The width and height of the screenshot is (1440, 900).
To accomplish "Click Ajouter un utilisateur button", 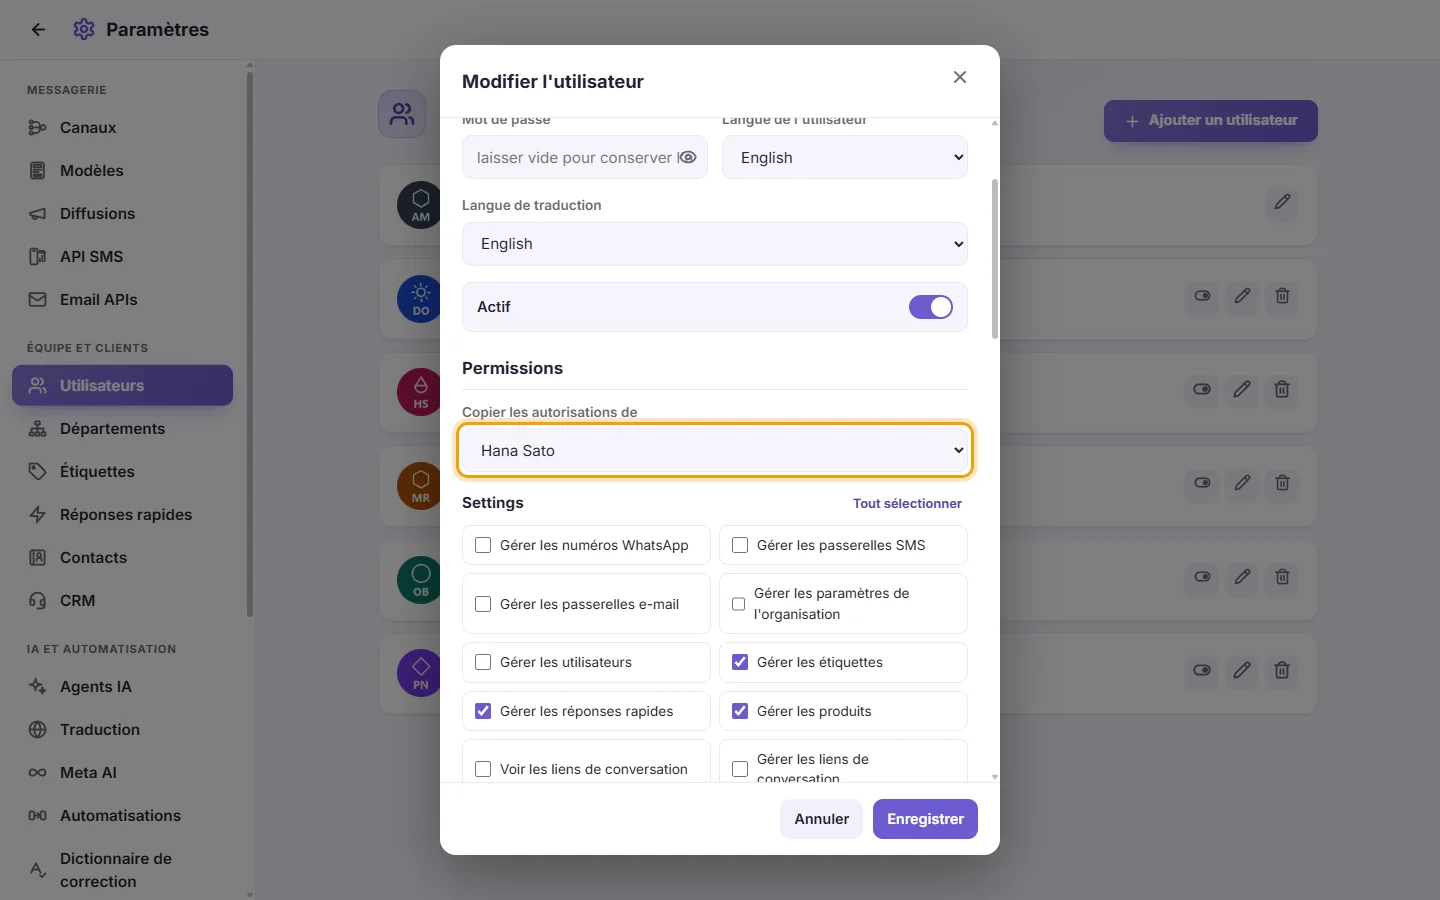I will pos(1211,121).
